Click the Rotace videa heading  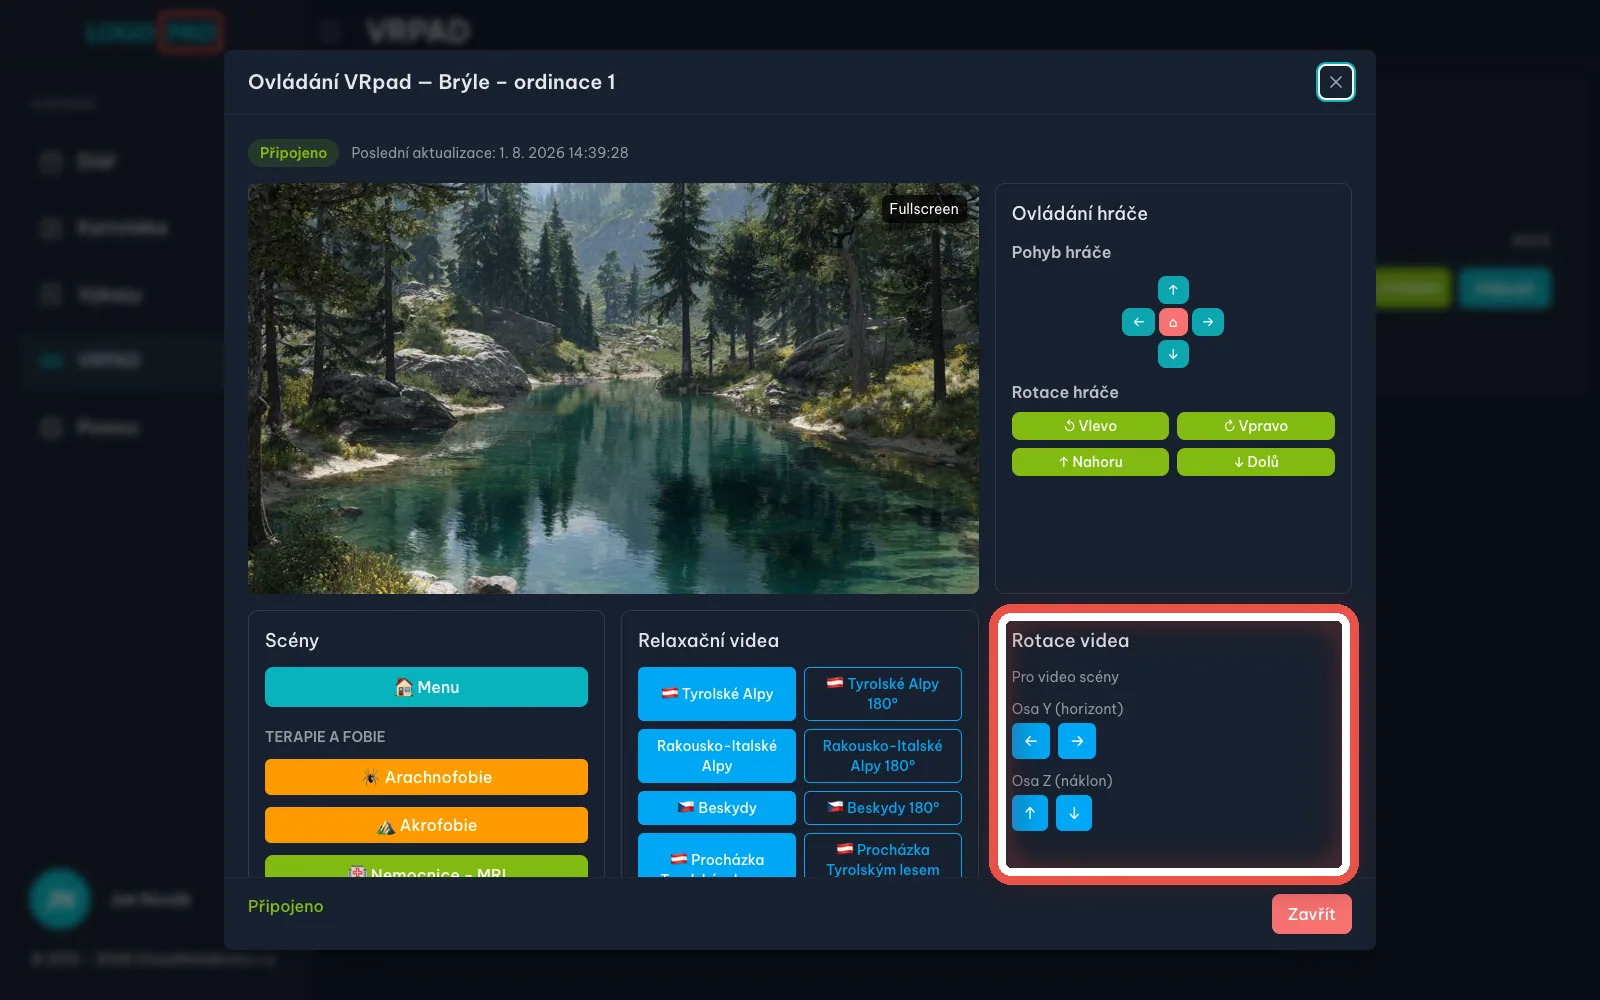pos(1070,640)
